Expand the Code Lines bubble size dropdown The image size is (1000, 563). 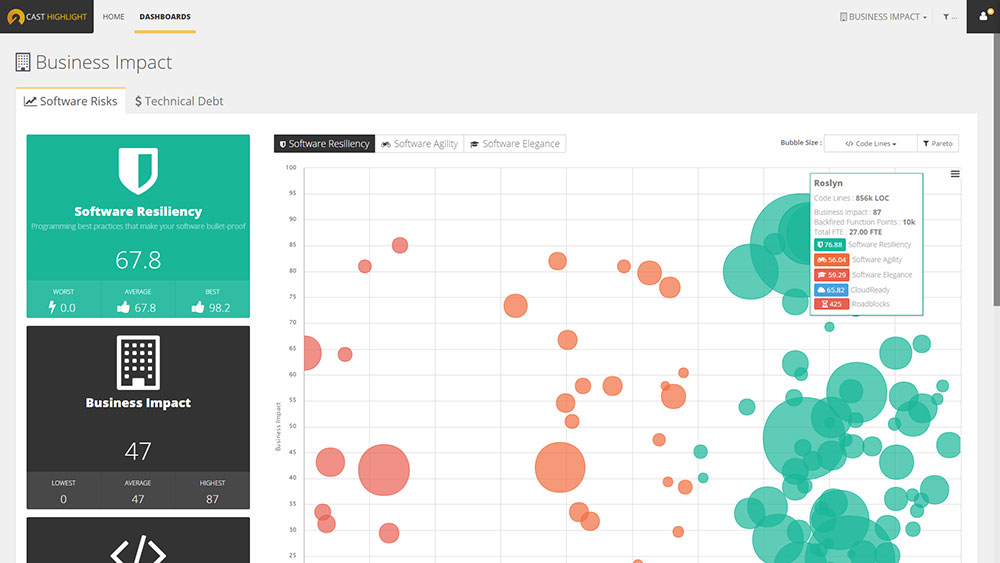[870, 144]
